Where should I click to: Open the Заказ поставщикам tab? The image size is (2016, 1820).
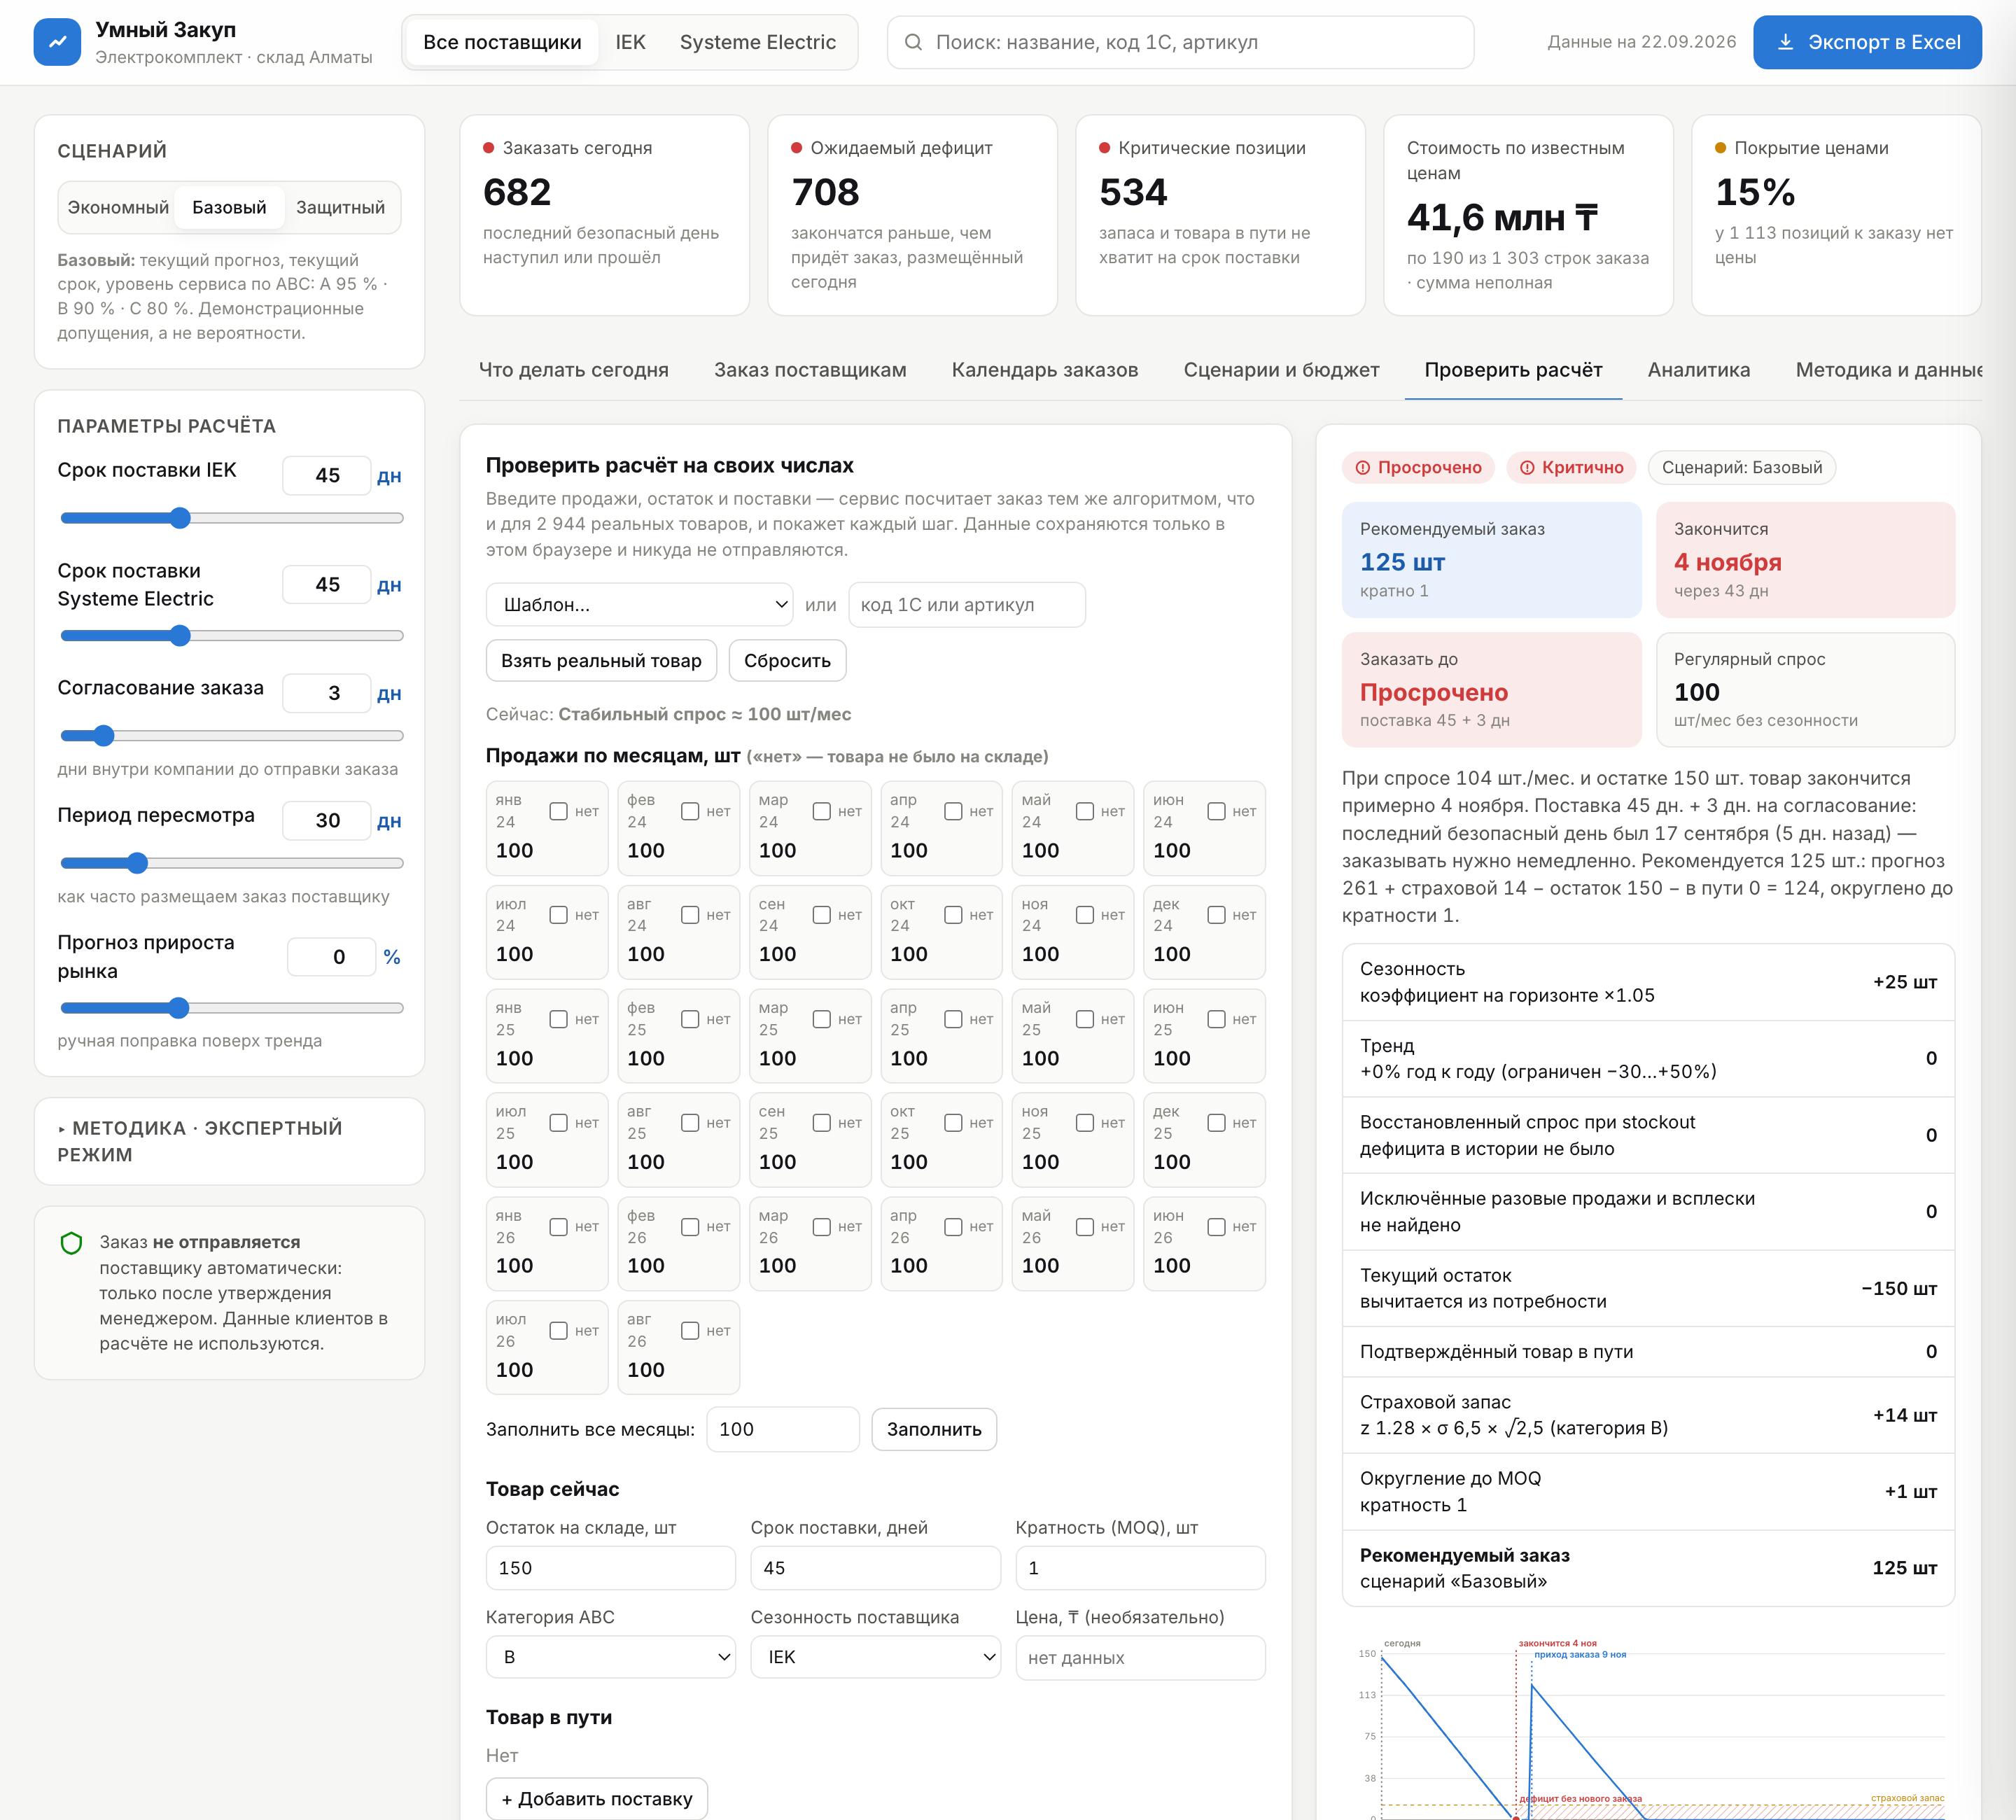(x=810, y=370)
